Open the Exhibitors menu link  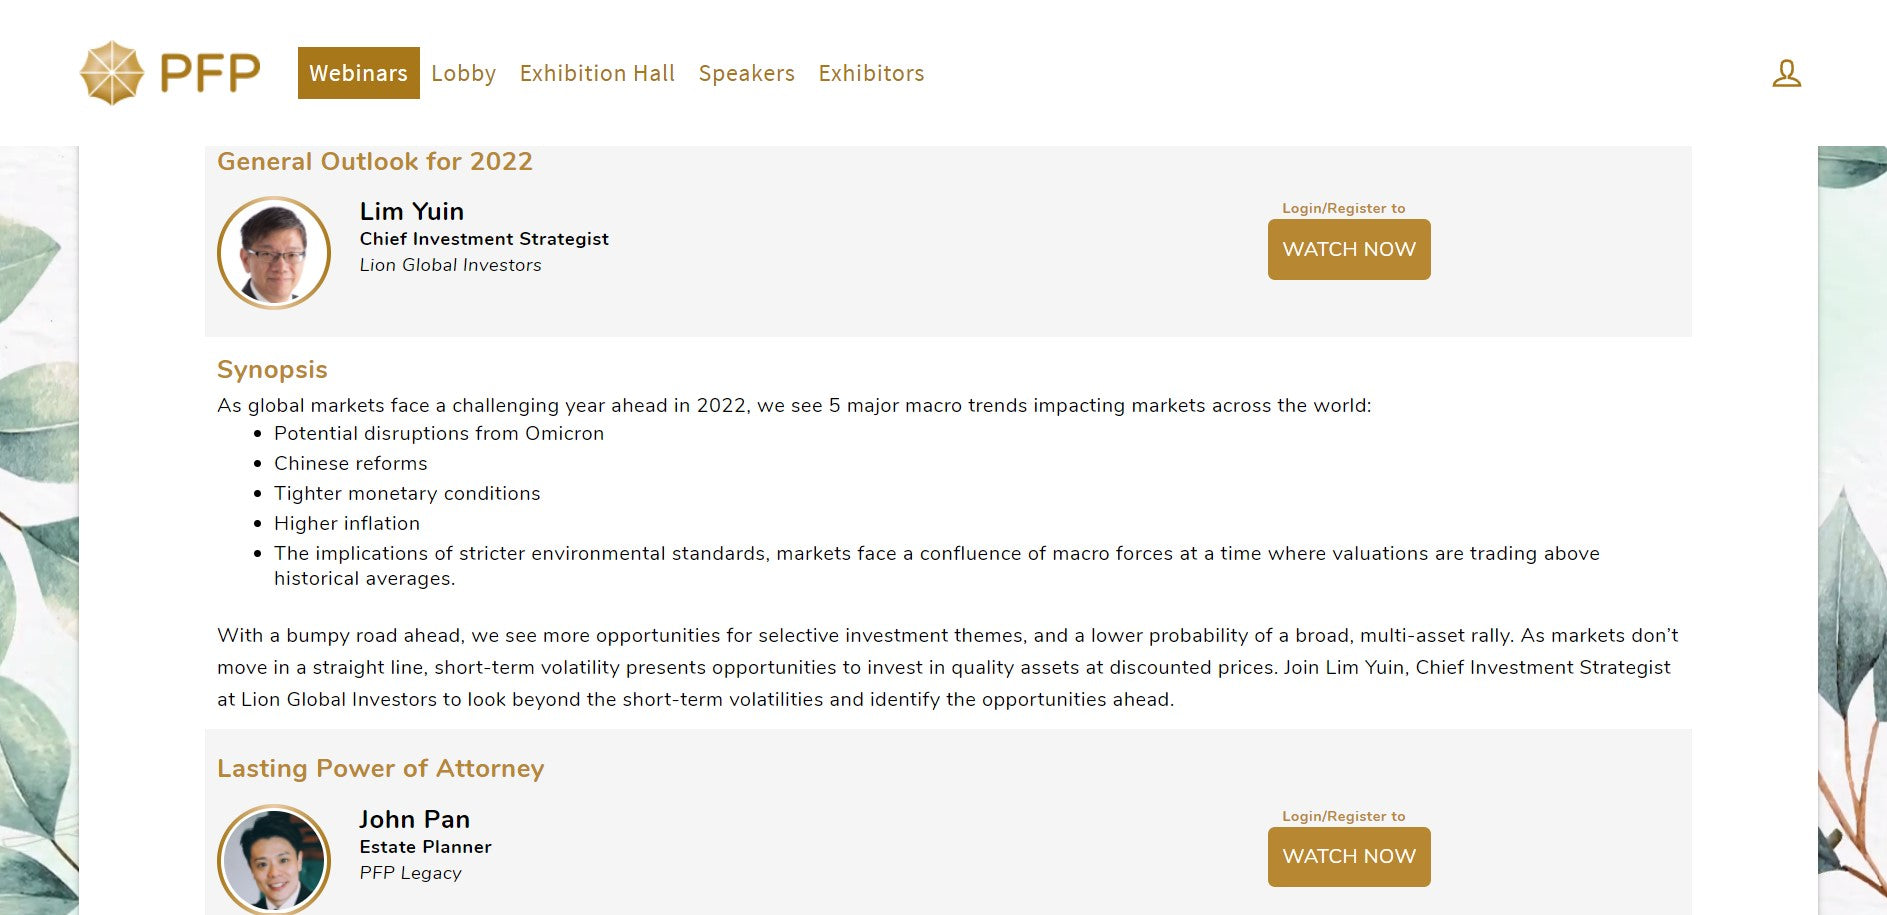pyautogui.click(x=871, y=73)
